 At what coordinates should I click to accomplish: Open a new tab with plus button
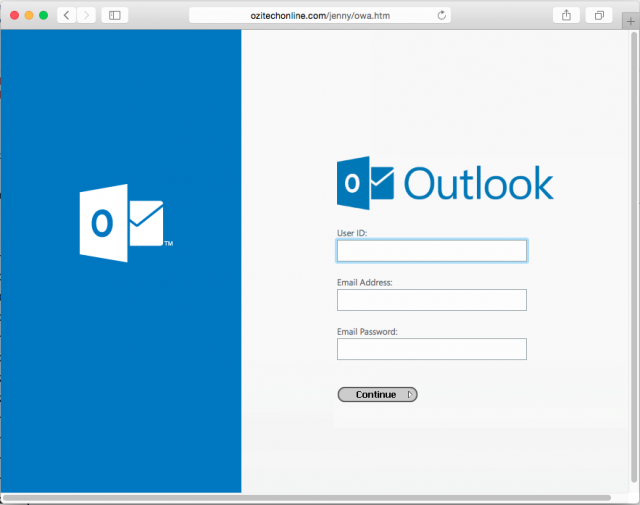tap(631, 21)
